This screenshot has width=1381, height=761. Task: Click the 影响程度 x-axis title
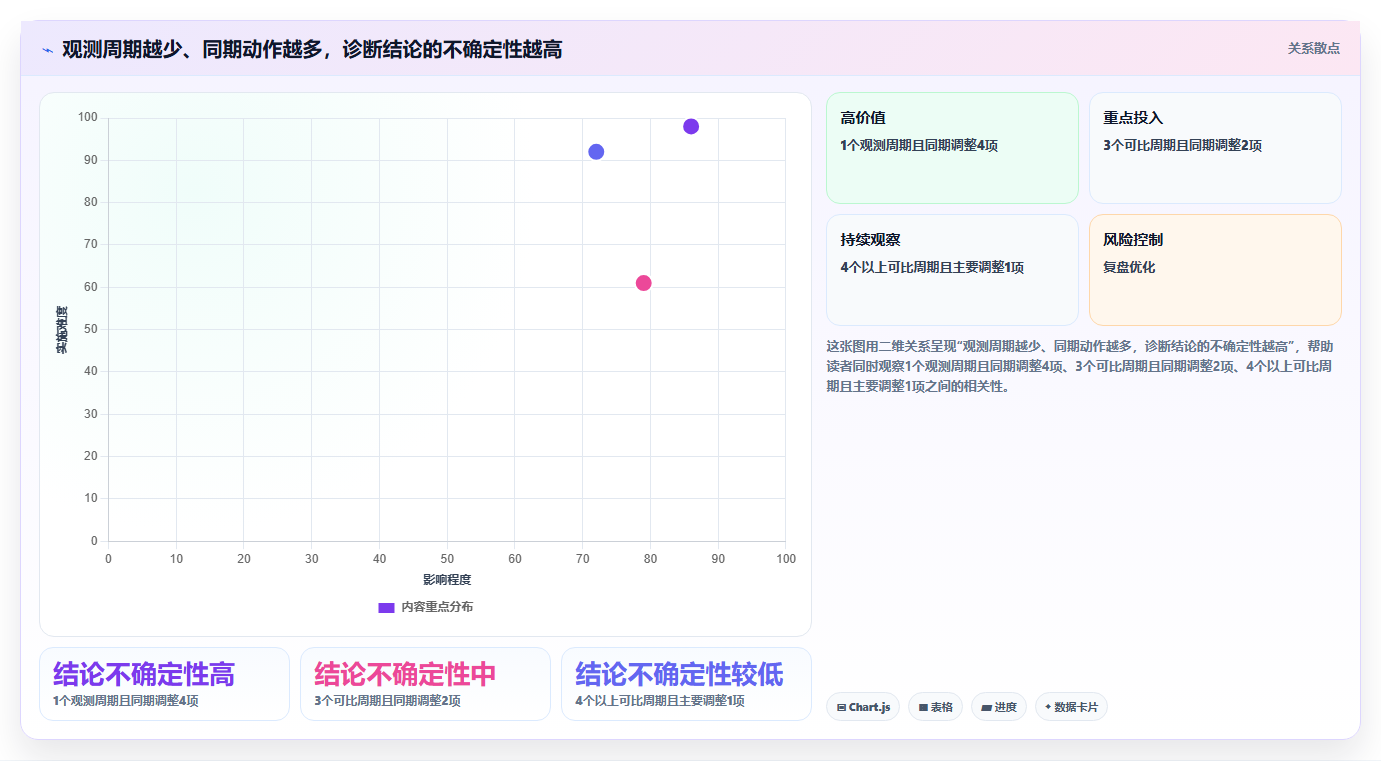(x=447, y=580)
